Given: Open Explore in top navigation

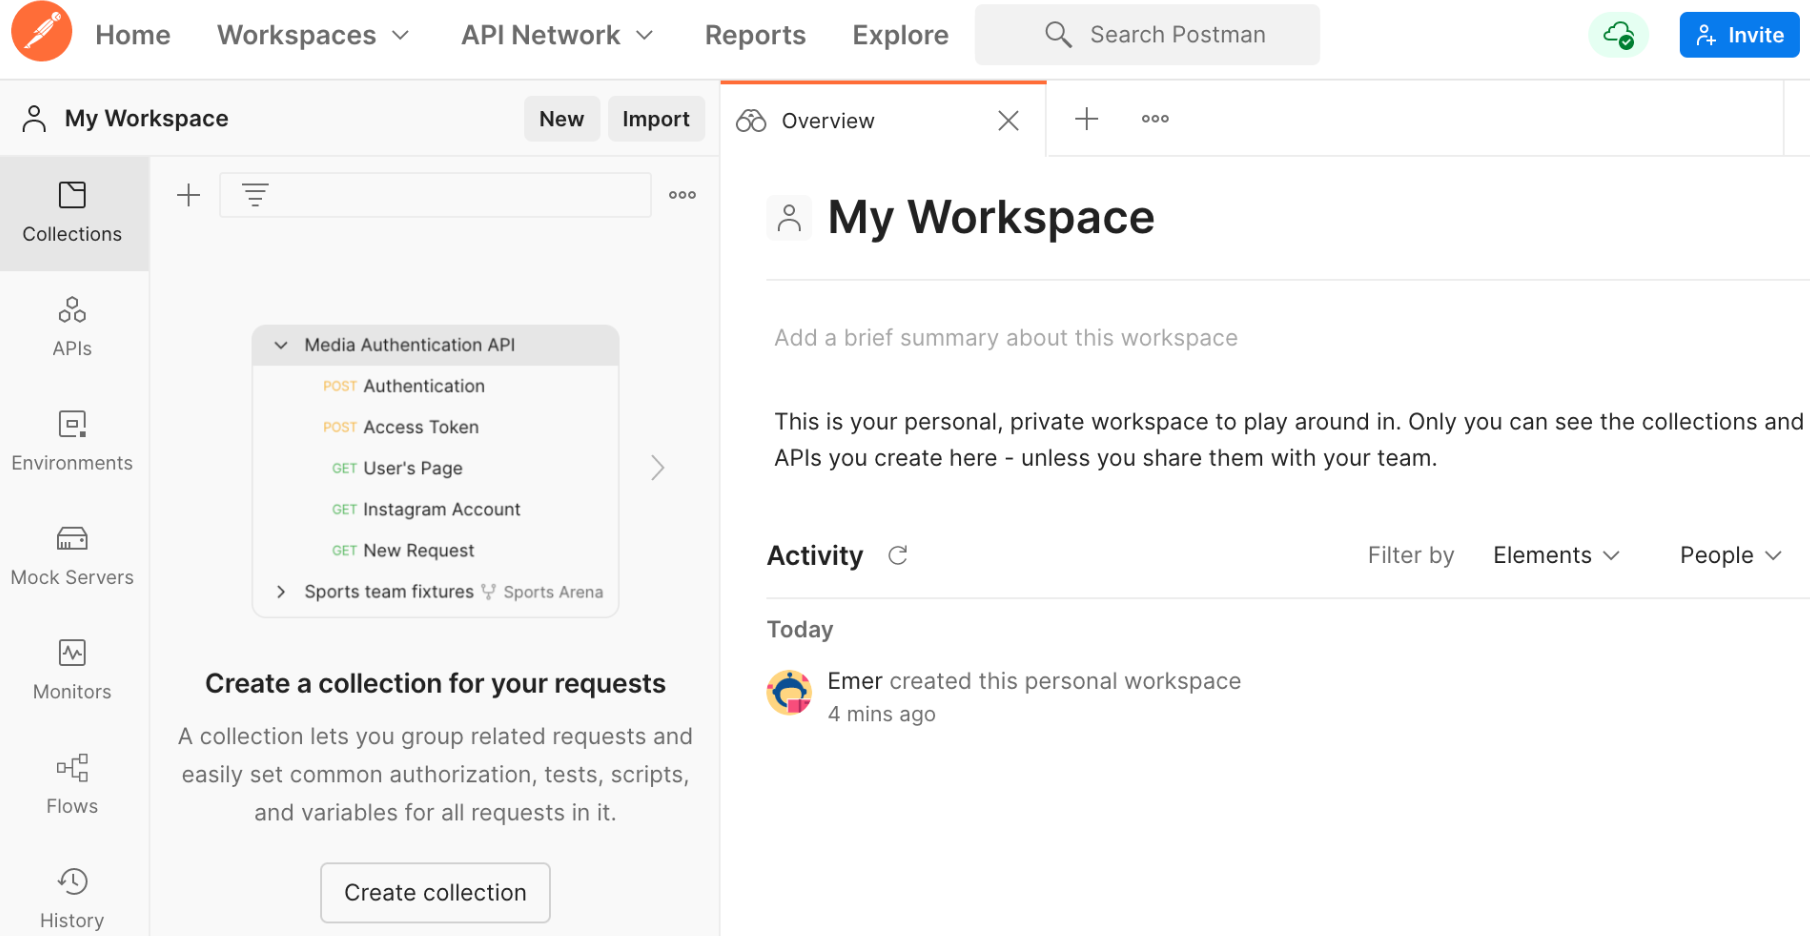Looking at the screenshot, I should (900, 35).
